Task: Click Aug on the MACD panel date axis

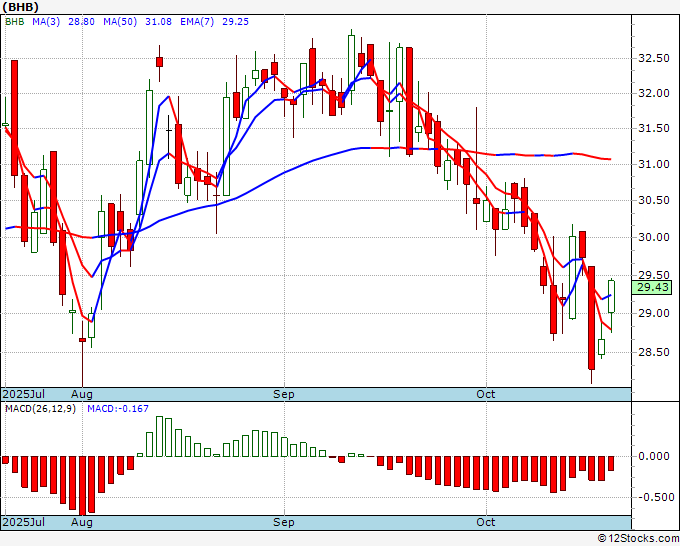Action: point(82,522)
